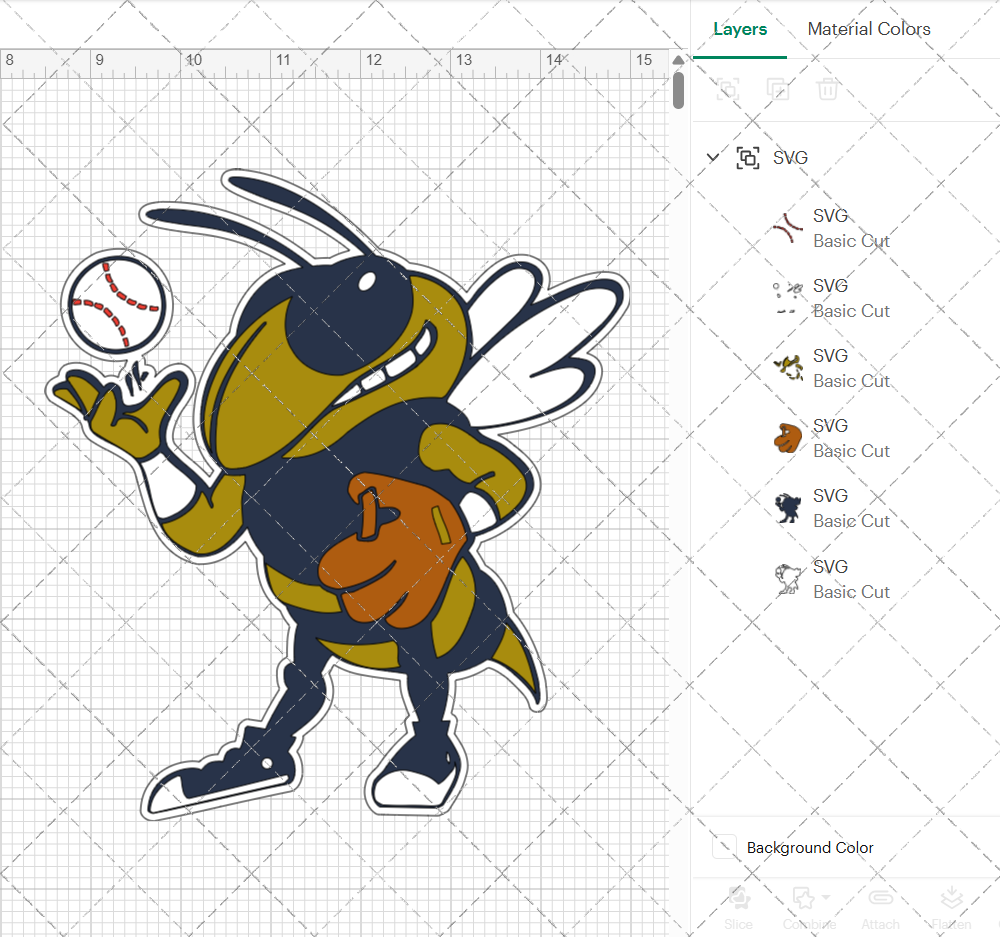1000x937 pixels.
Task: Click the Duplicate layer icon
Action: (x=777, y=89)
